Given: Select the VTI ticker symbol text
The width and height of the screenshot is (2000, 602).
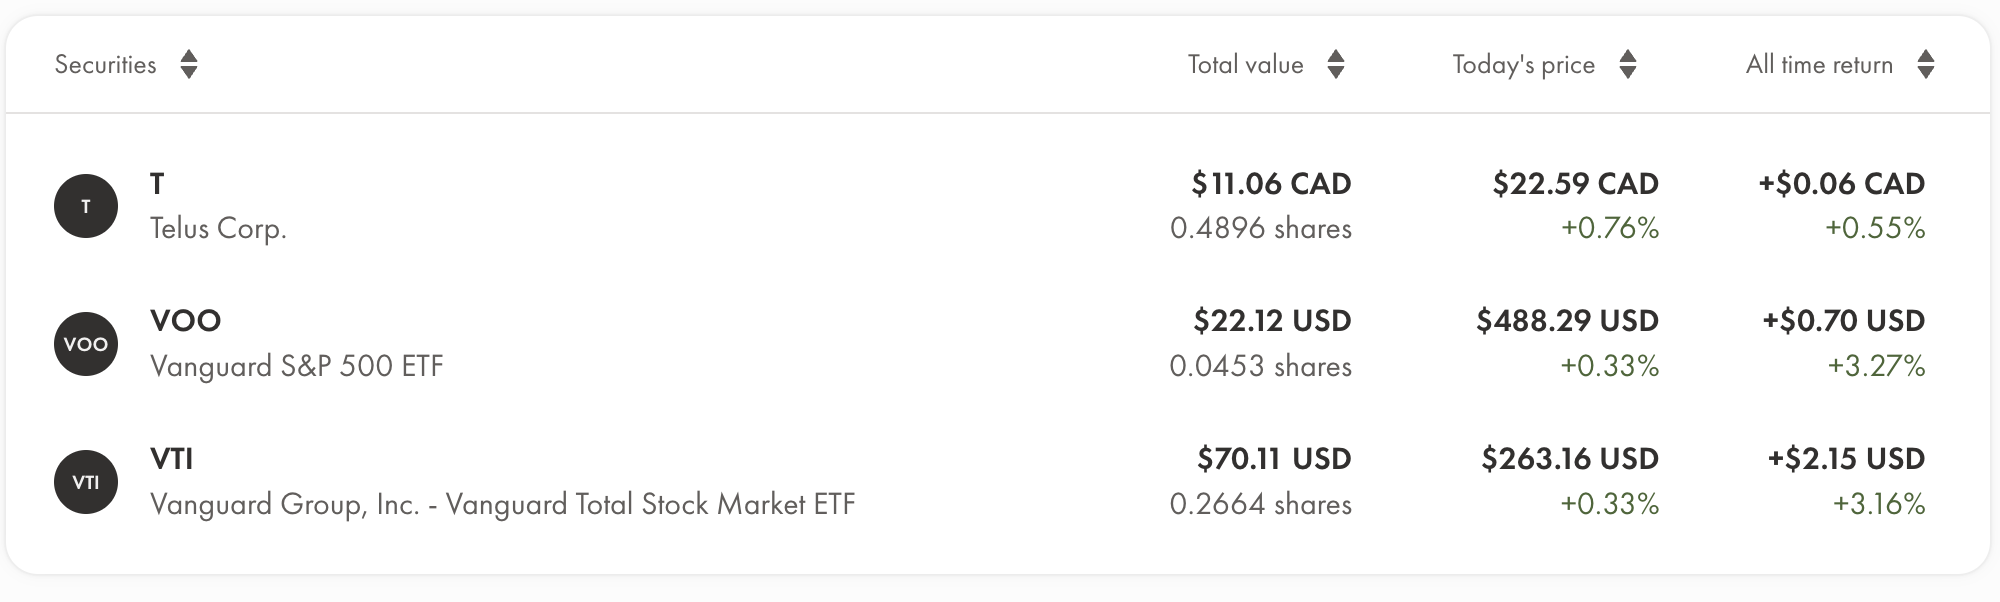Looking at the screenshot, I should coord(171,459).
